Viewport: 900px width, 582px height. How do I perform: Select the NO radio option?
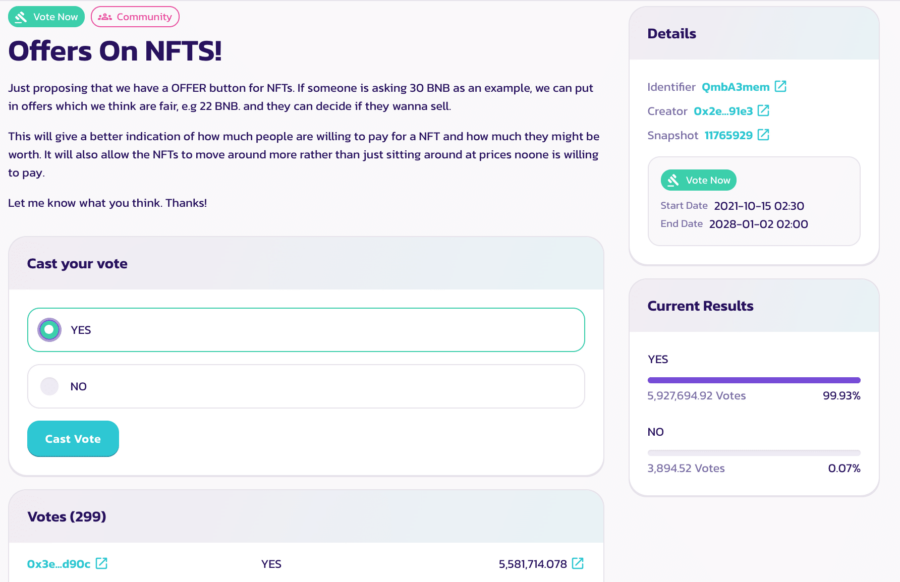tap(49, 386)
